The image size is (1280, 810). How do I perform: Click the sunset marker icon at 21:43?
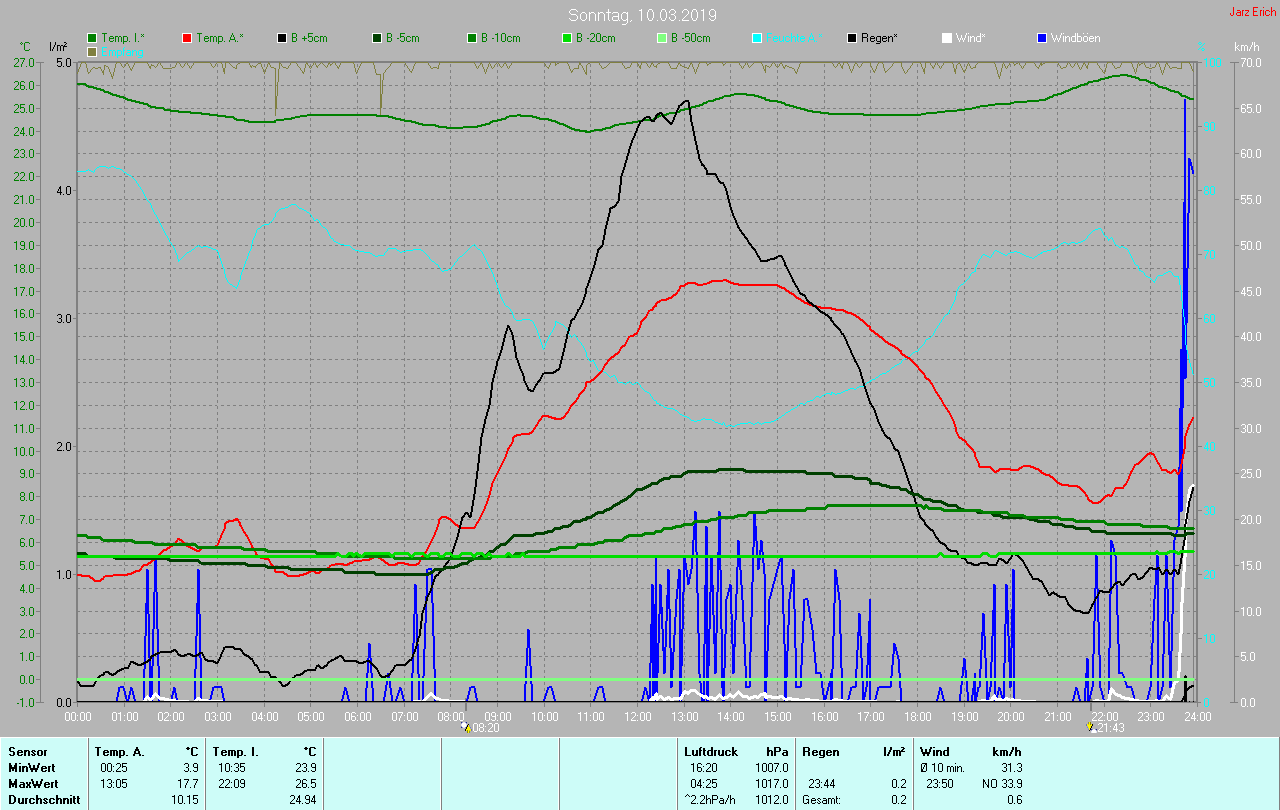tap(1092, 728)
